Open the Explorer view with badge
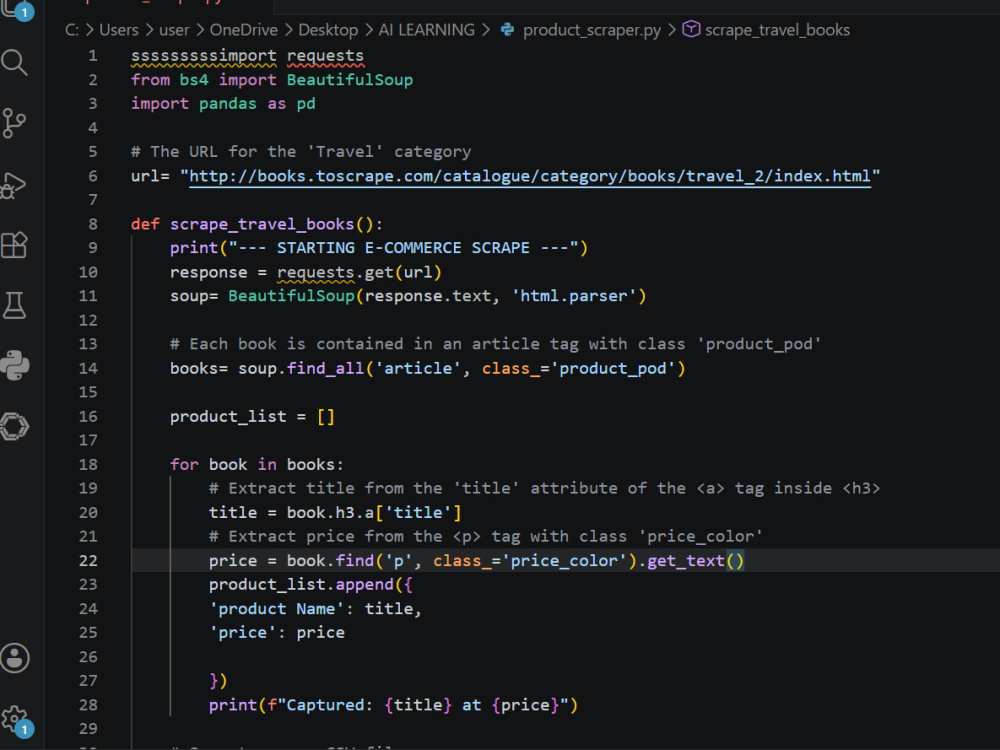The width and height of the screenshot is (1000, 750). (16, 9)
